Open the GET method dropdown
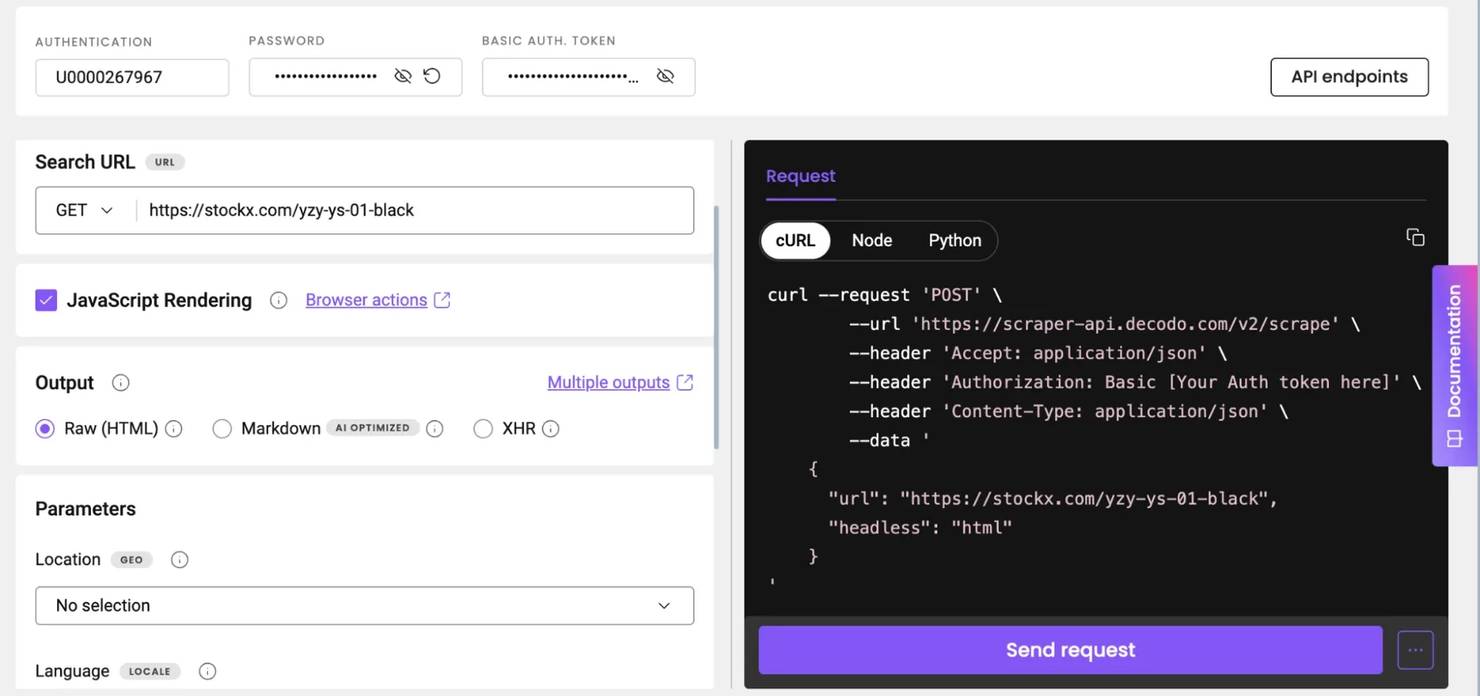1480x696 pixels. click(x=85, y=210)
